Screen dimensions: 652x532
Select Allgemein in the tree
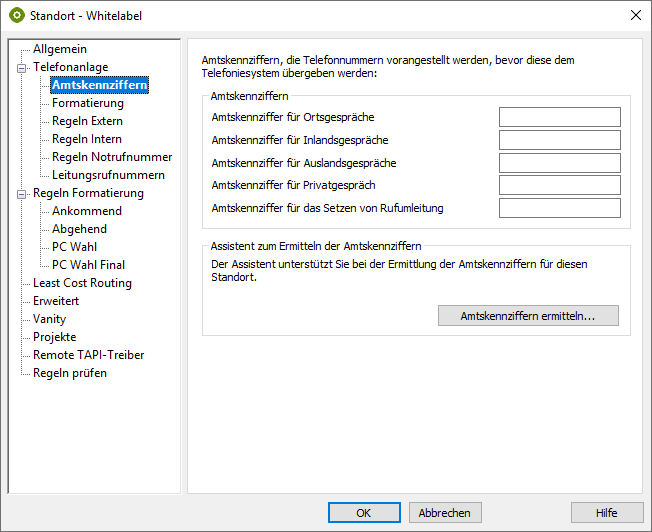pos(59,49)
